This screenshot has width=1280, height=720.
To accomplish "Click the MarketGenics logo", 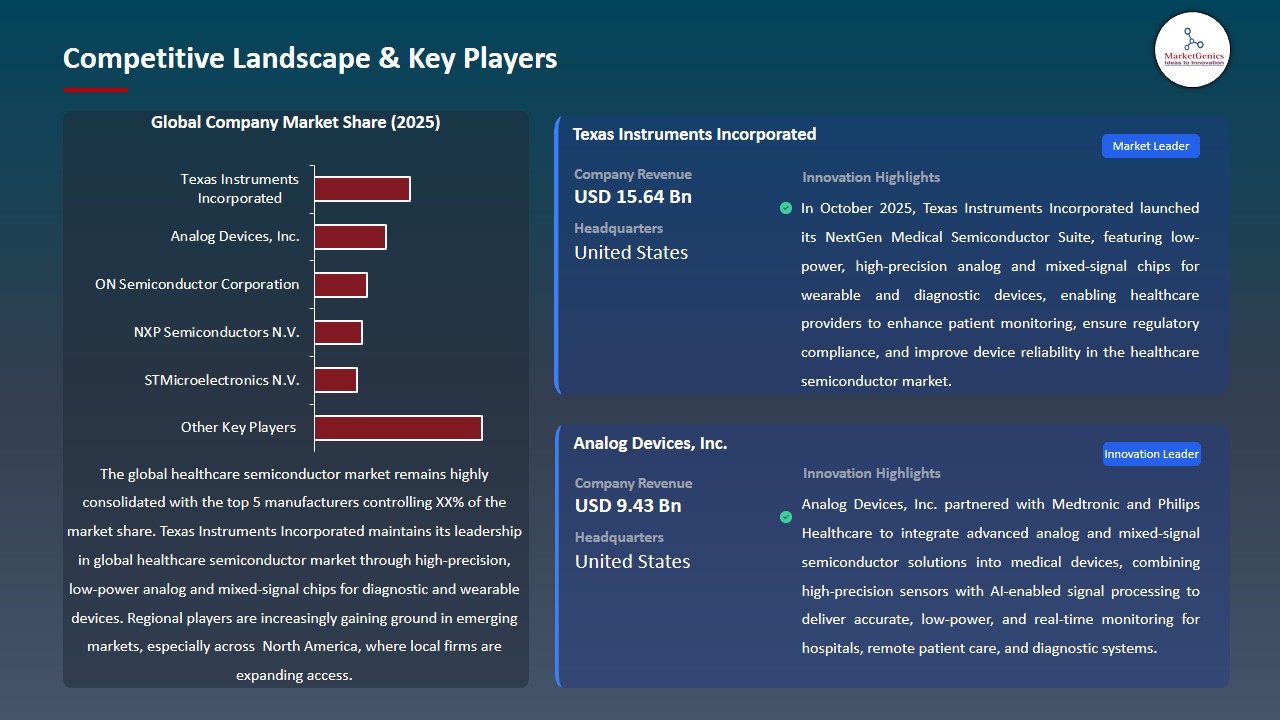I will coord(1192,50).
